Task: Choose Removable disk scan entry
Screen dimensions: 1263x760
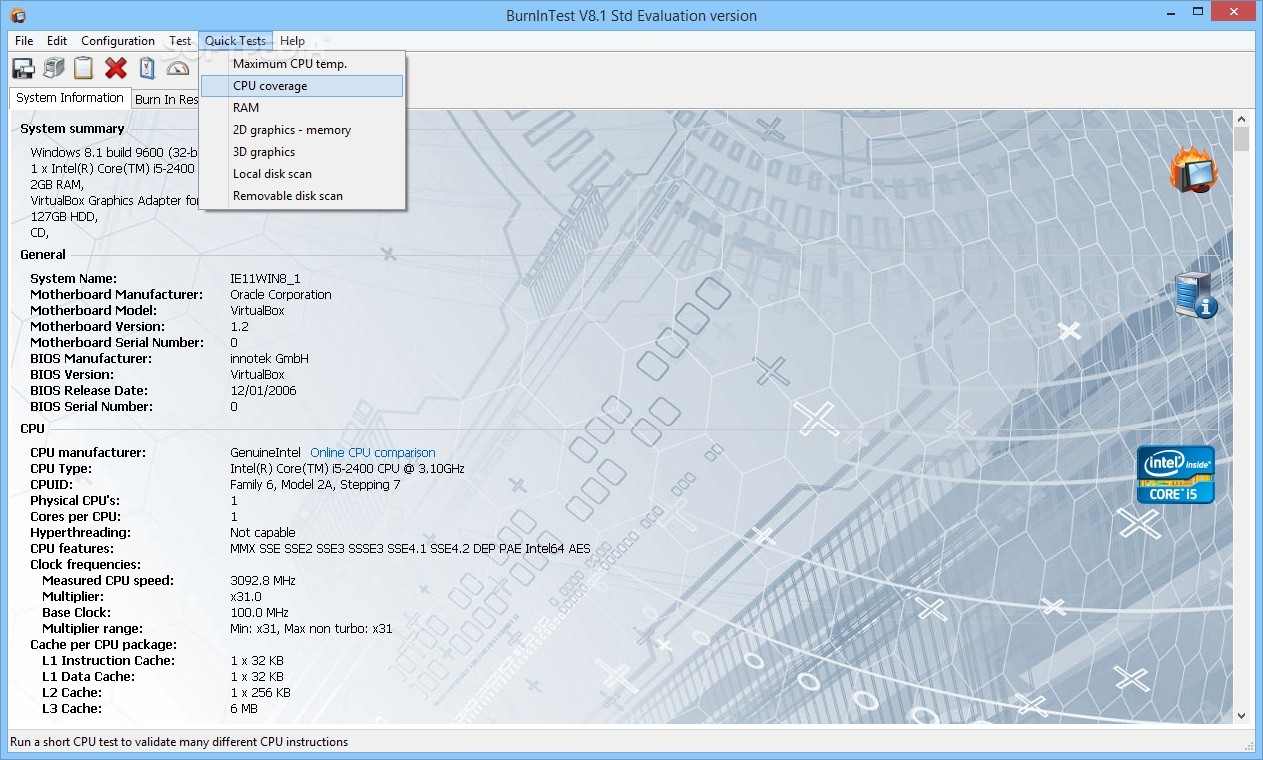Action: [x=303, y=196]
